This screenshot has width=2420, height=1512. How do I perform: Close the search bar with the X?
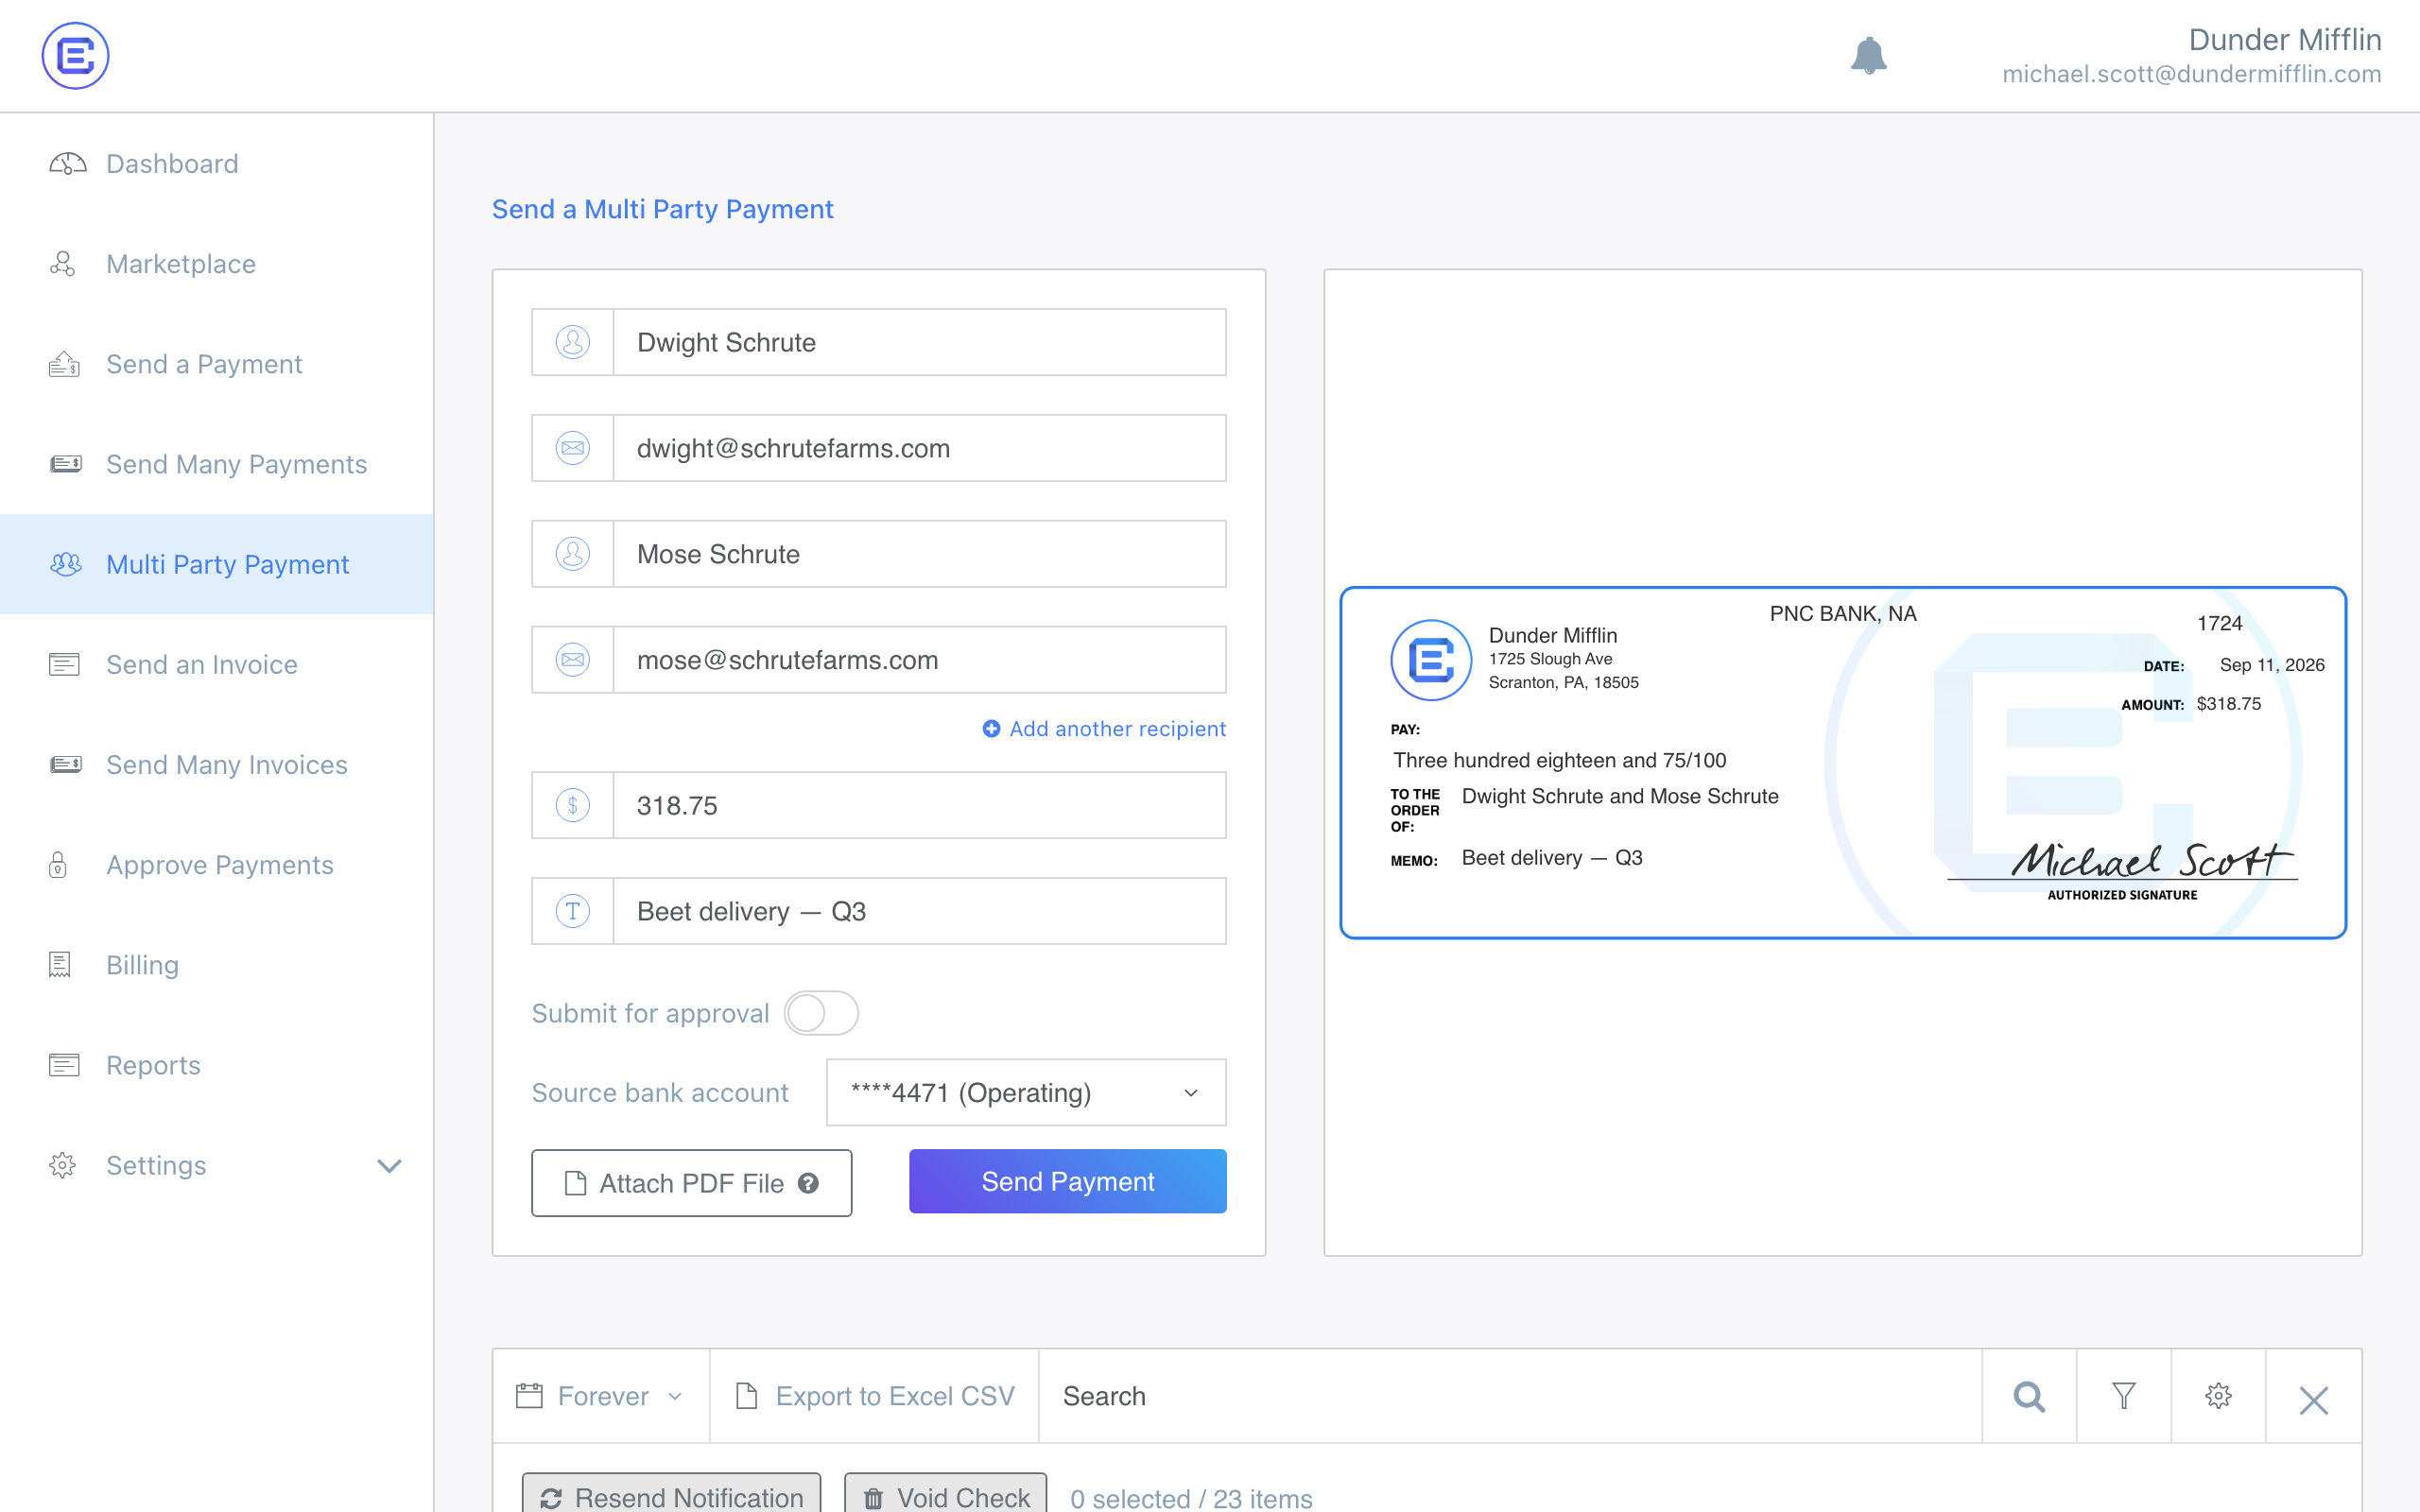(x=2314, y=1400)
